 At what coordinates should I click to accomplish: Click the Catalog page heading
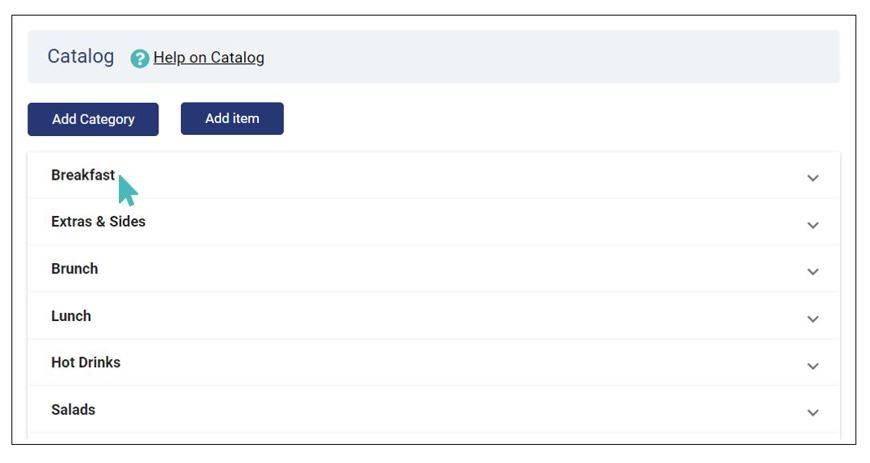point(80,56)
